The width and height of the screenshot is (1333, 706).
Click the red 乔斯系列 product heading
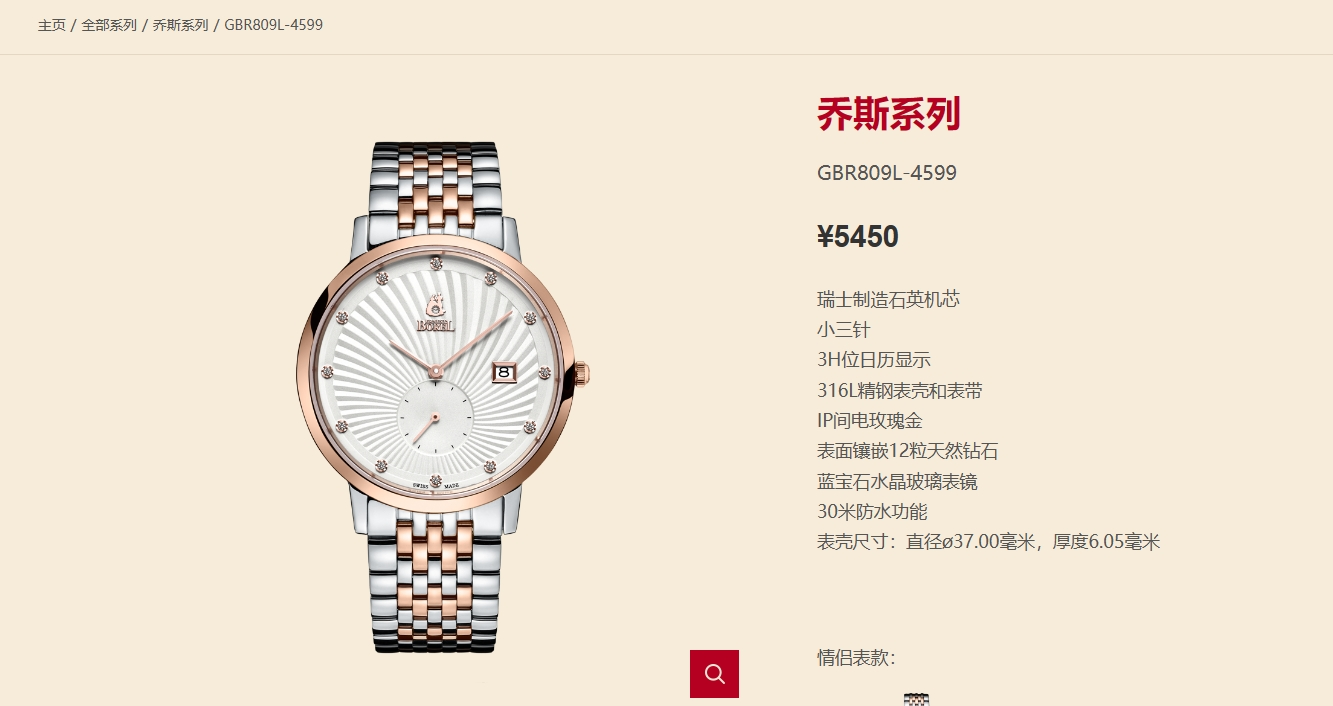[888, 114]
